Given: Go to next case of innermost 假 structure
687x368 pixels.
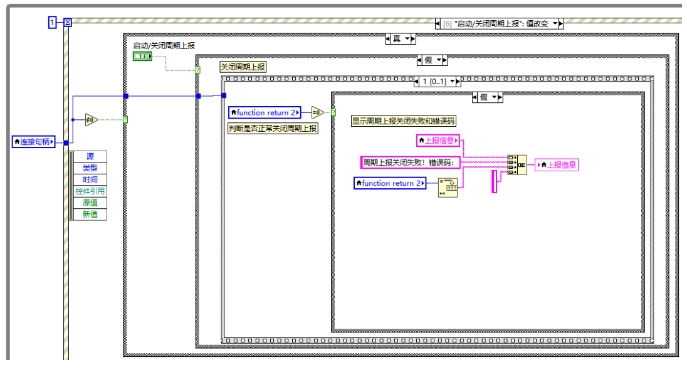Looking at the screenshot, I should click(500, 97).
